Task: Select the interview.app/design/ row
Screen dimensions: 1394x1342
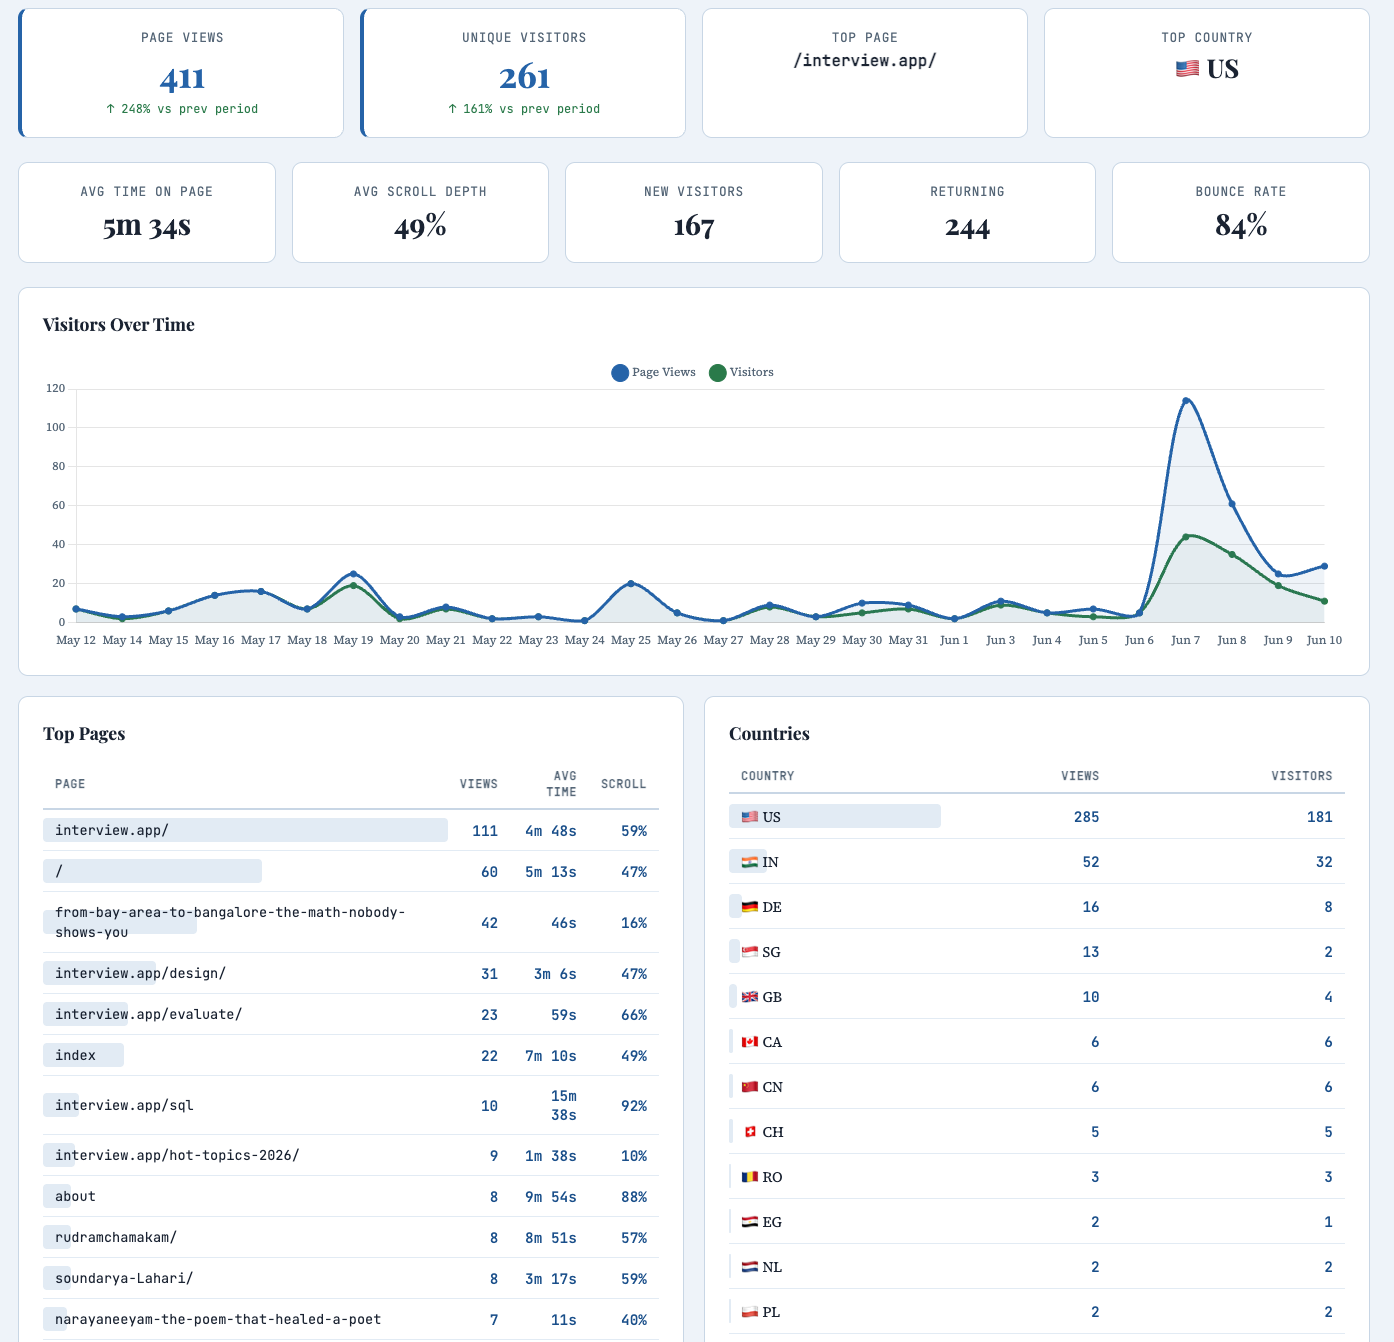Action: click(351, 973)
